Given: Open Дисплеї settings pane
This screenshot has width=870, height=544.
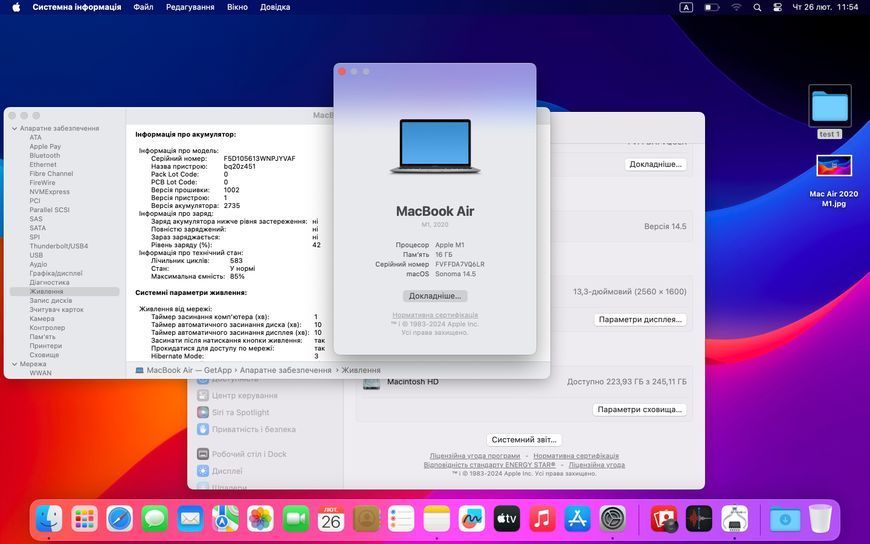Looking at the screenshot, I should [x=220, y=471].
